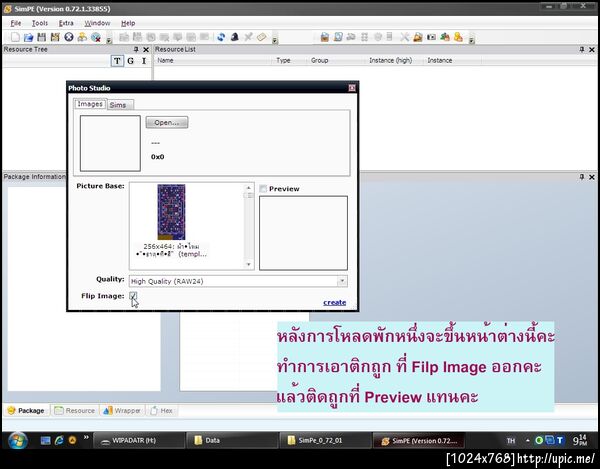Click the green and red people icon
This screenshot has width=600, height=469.
click(445, 37)
